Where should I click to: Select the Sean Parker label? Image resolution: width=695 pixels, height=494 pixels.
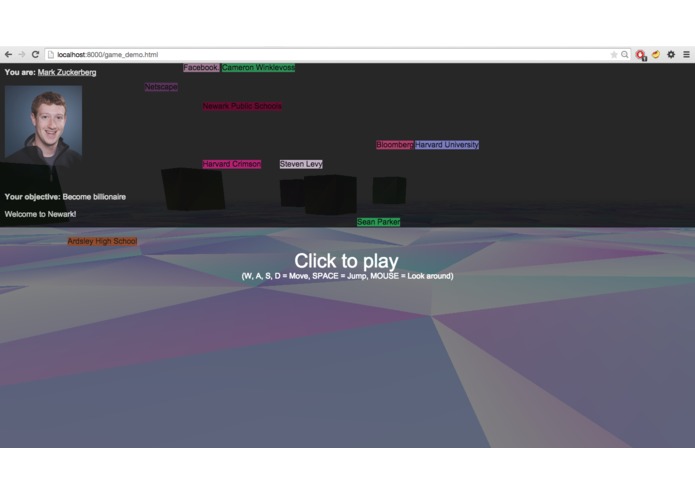click(x=379, y=222)
